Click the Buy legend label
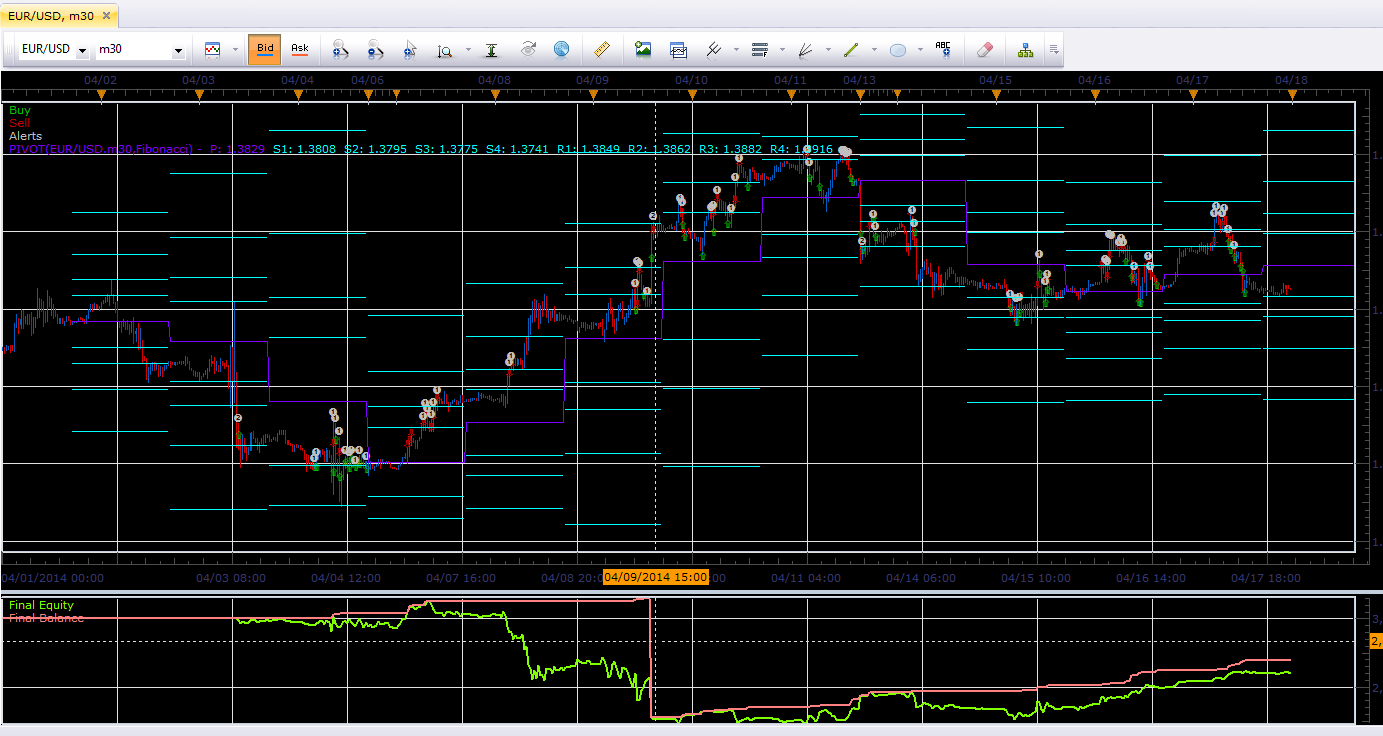This screenshot has height=736, width=1383. point(20,110)
